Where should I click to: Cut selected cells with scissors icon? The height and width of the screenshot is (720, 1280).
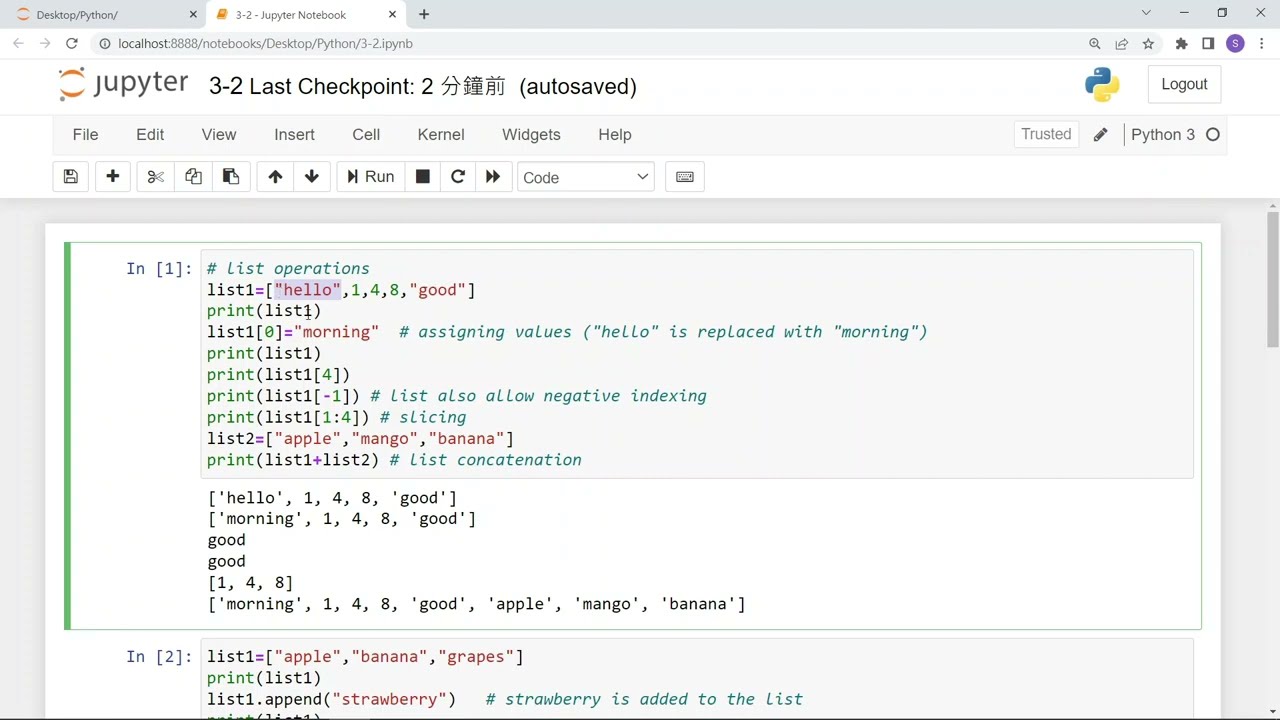155,177
